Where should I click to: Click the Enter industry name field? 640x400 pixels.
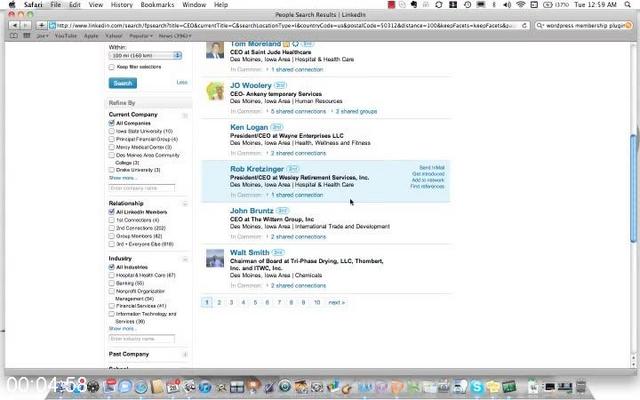(x=142, y=339)
